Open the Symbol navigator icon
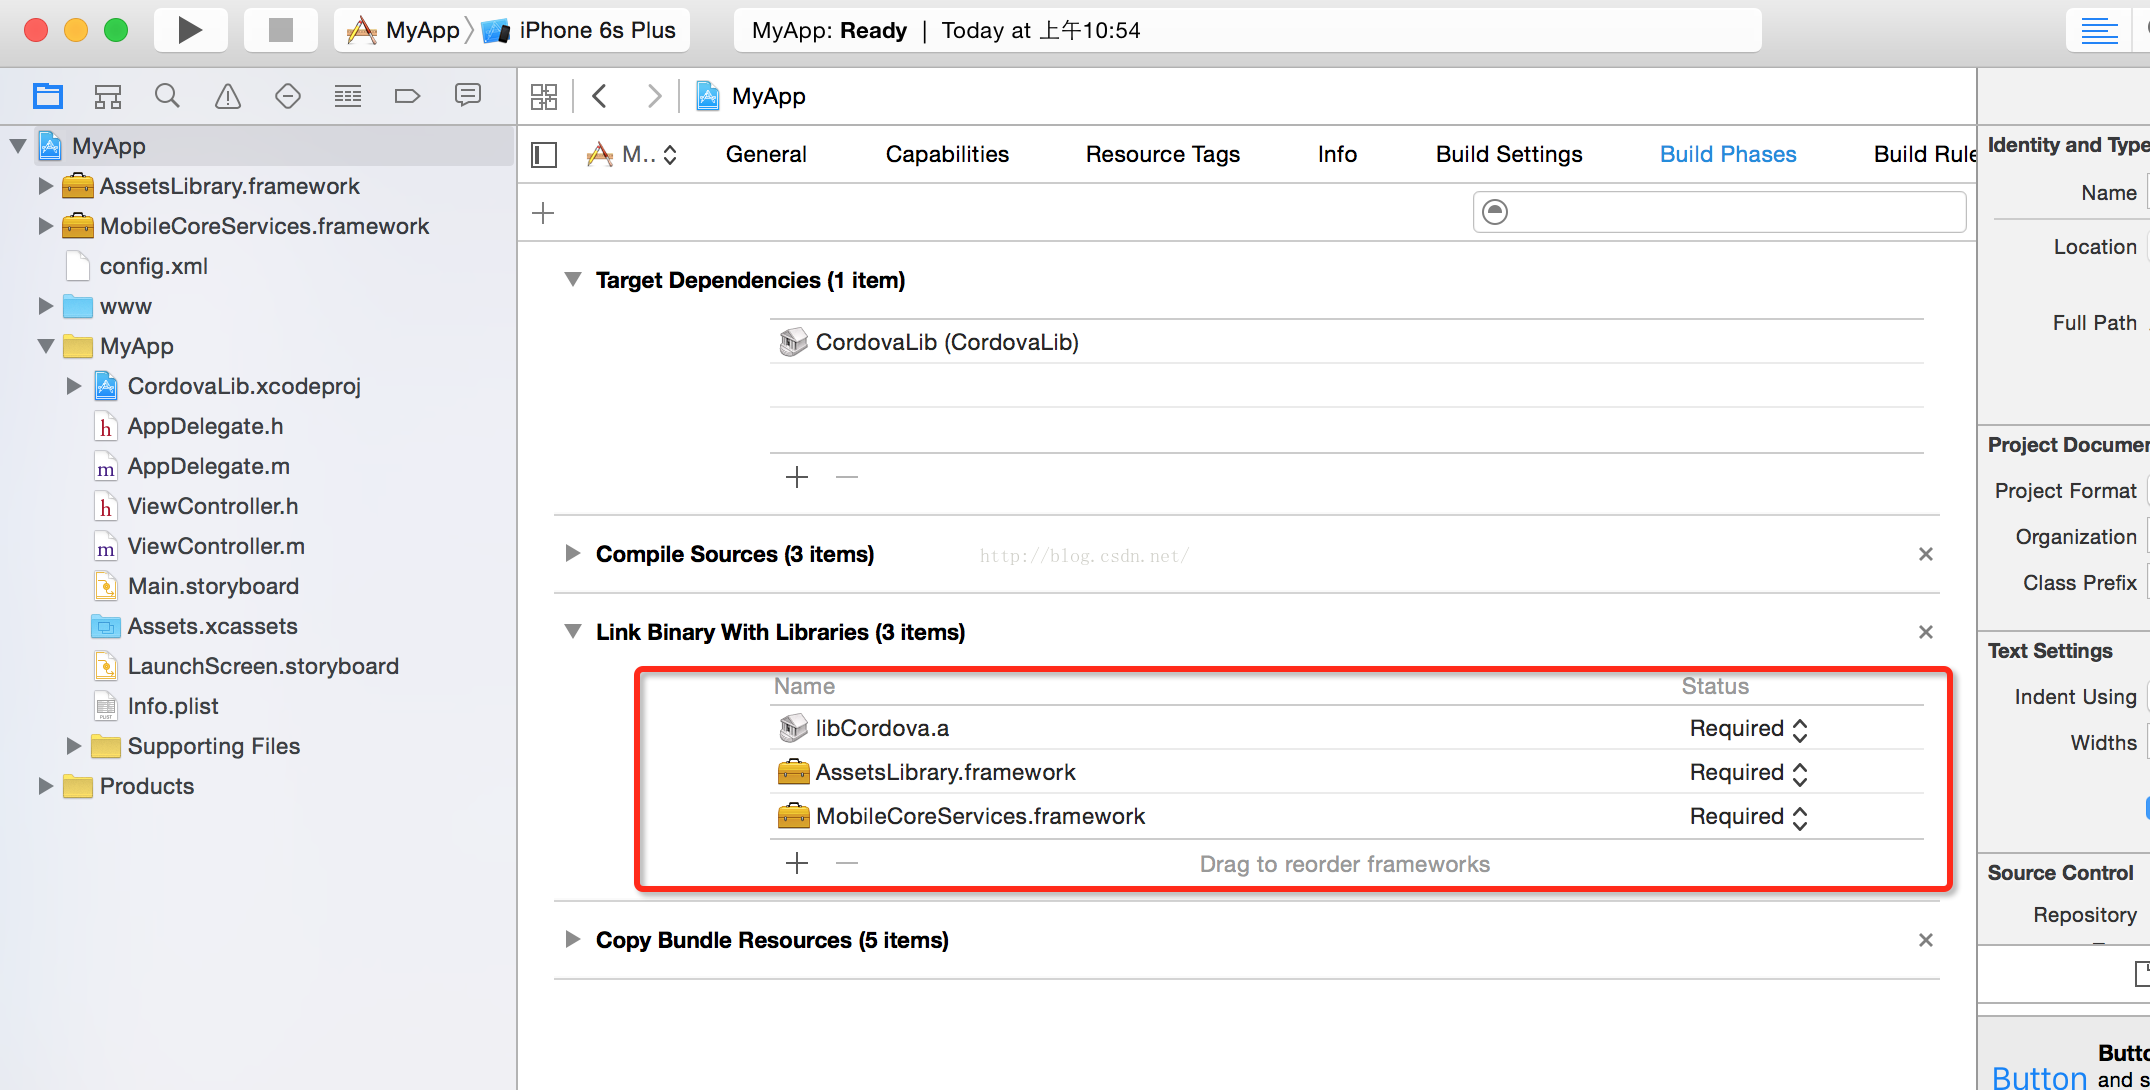Screen dimensions: 2150x1090 [108, 96]
